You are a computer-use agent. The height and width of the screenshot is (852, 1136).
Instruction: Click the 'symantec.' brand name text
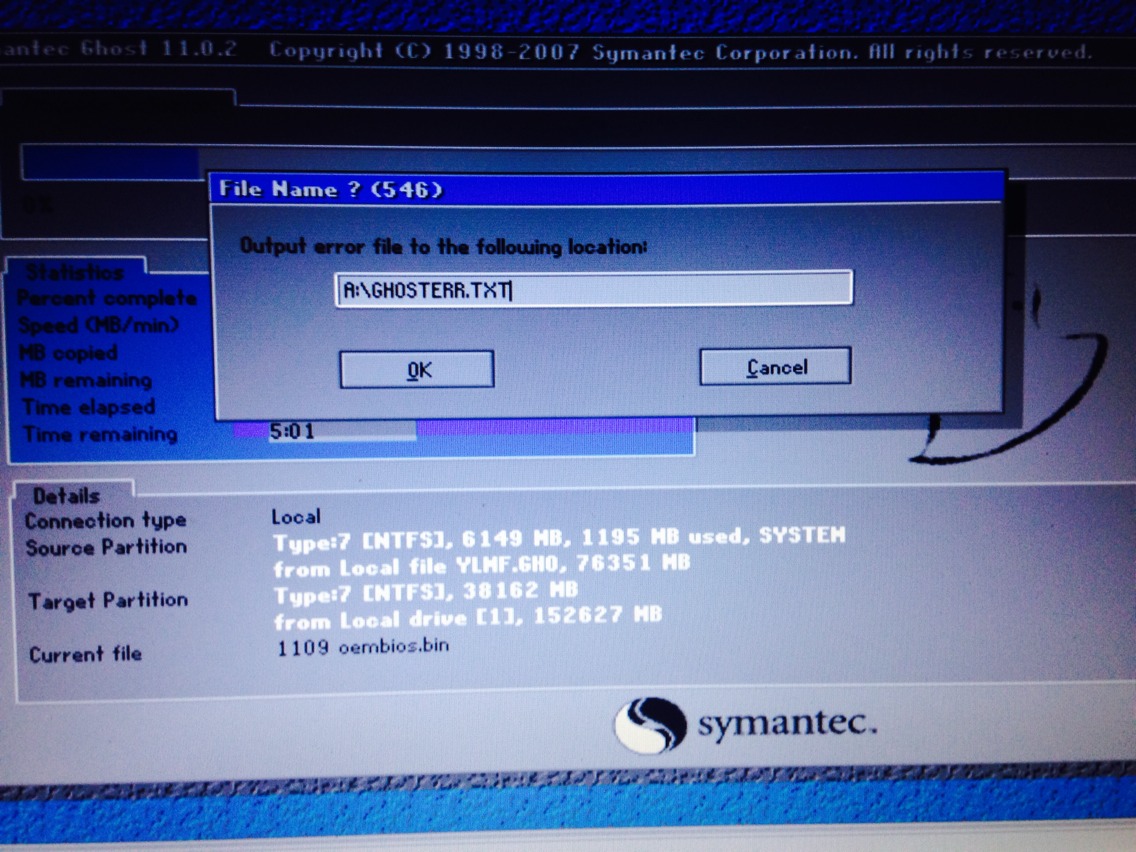pyautogui.click(x=788, y=723)
